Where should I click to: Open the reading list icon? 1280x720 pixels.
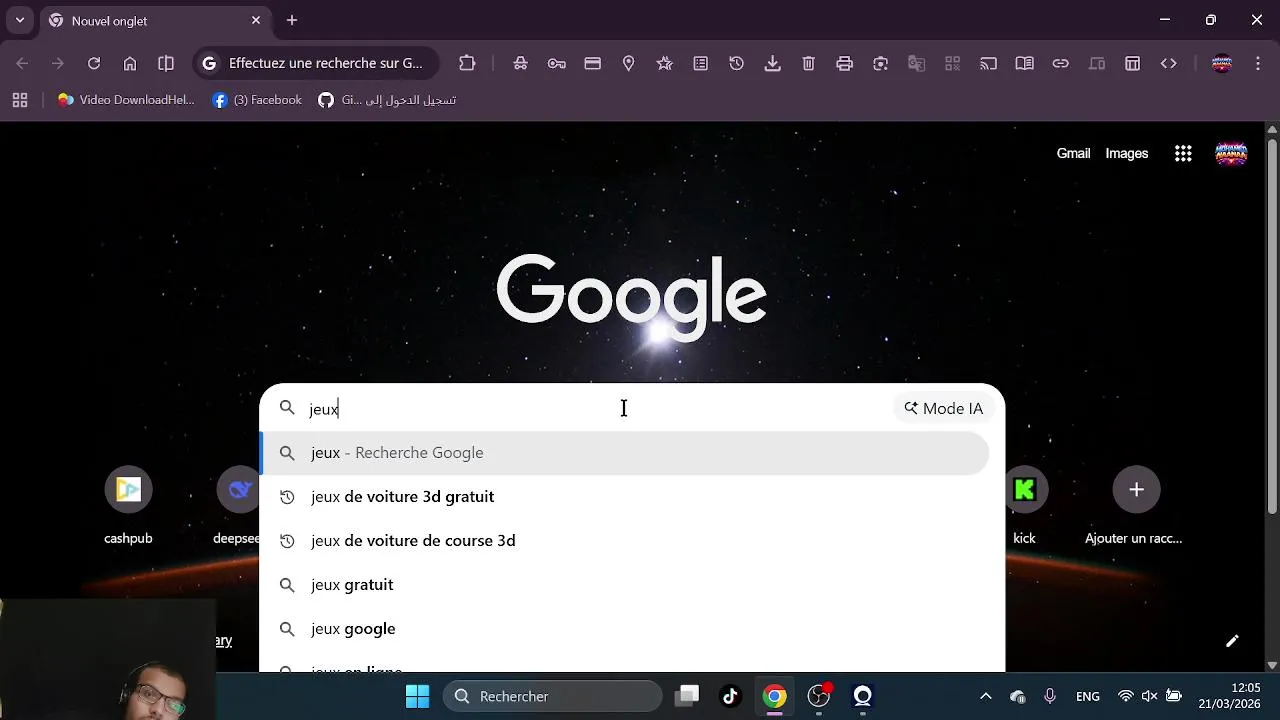point(701,63)
